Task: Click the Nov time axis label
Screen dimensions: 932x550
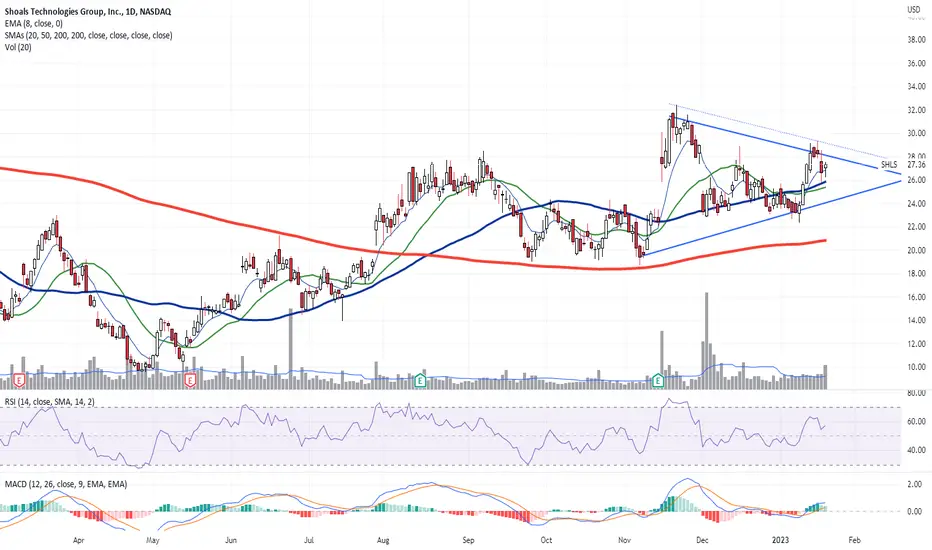Action: [x=624, y=540]
